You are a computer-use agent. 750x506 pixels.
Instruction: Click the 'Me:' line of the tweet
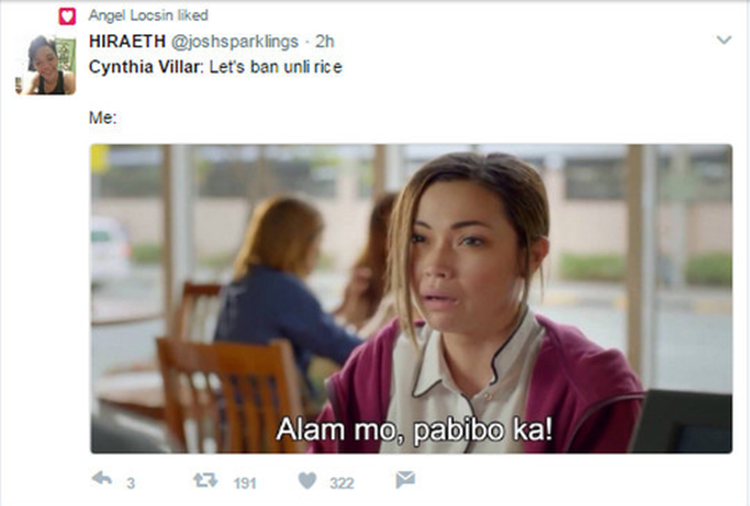(x=102, y=117)
